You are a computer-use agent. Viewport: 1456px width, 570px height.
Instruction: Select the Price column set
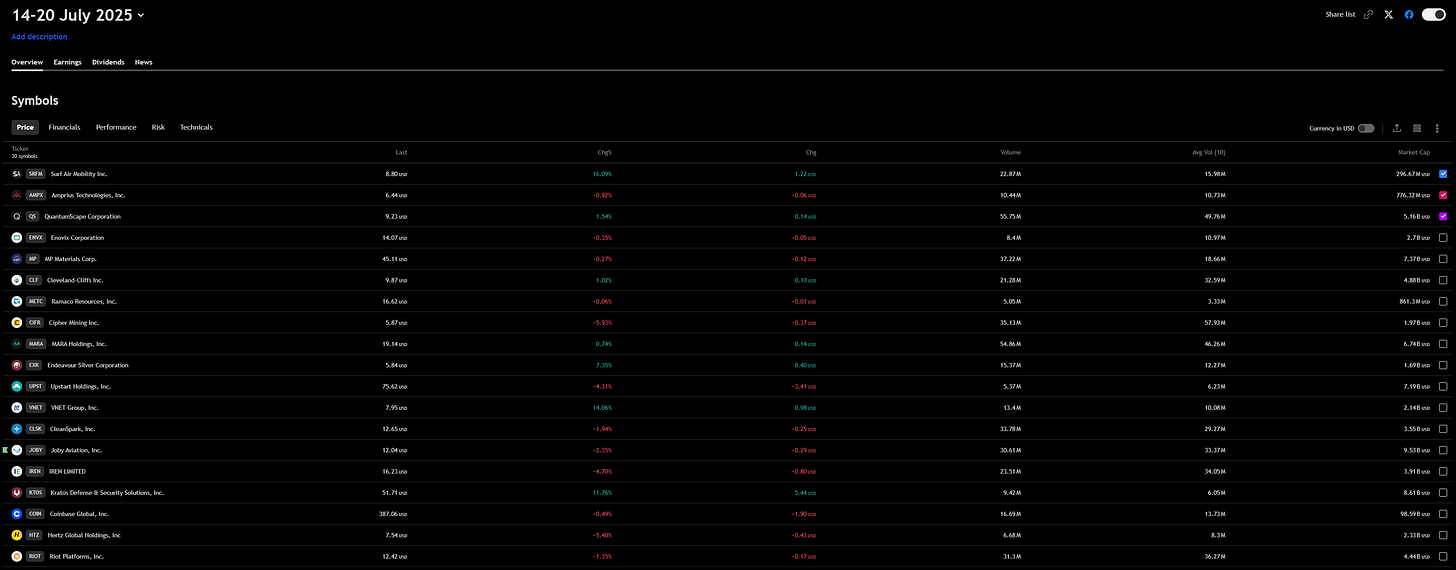coord(25,127)
